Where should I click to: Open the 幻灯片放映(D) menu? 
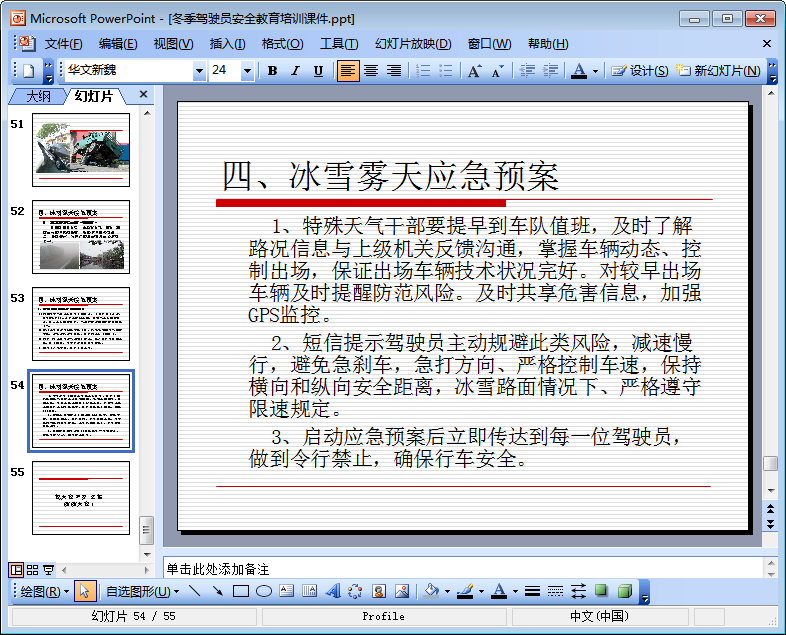point(413,44)
